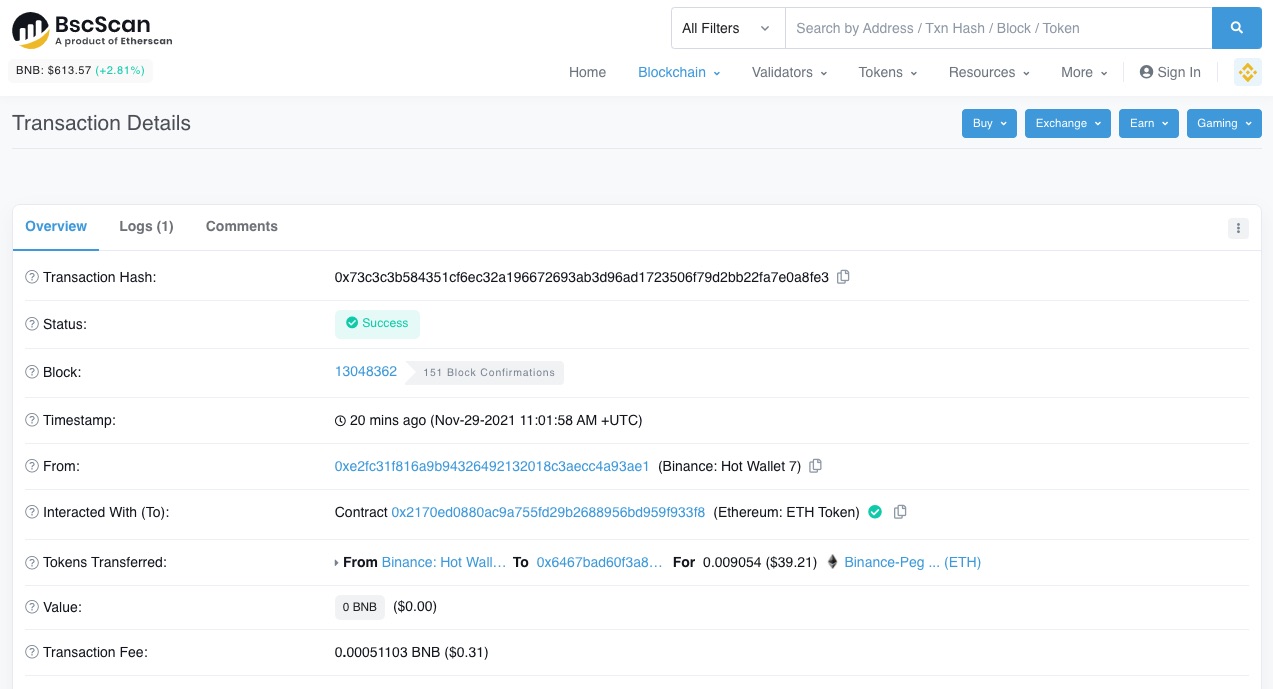Click help icon beside Tokens Transferred
Image resolution: width=1273 pixels, height=689 pixels.
point(32,562)
